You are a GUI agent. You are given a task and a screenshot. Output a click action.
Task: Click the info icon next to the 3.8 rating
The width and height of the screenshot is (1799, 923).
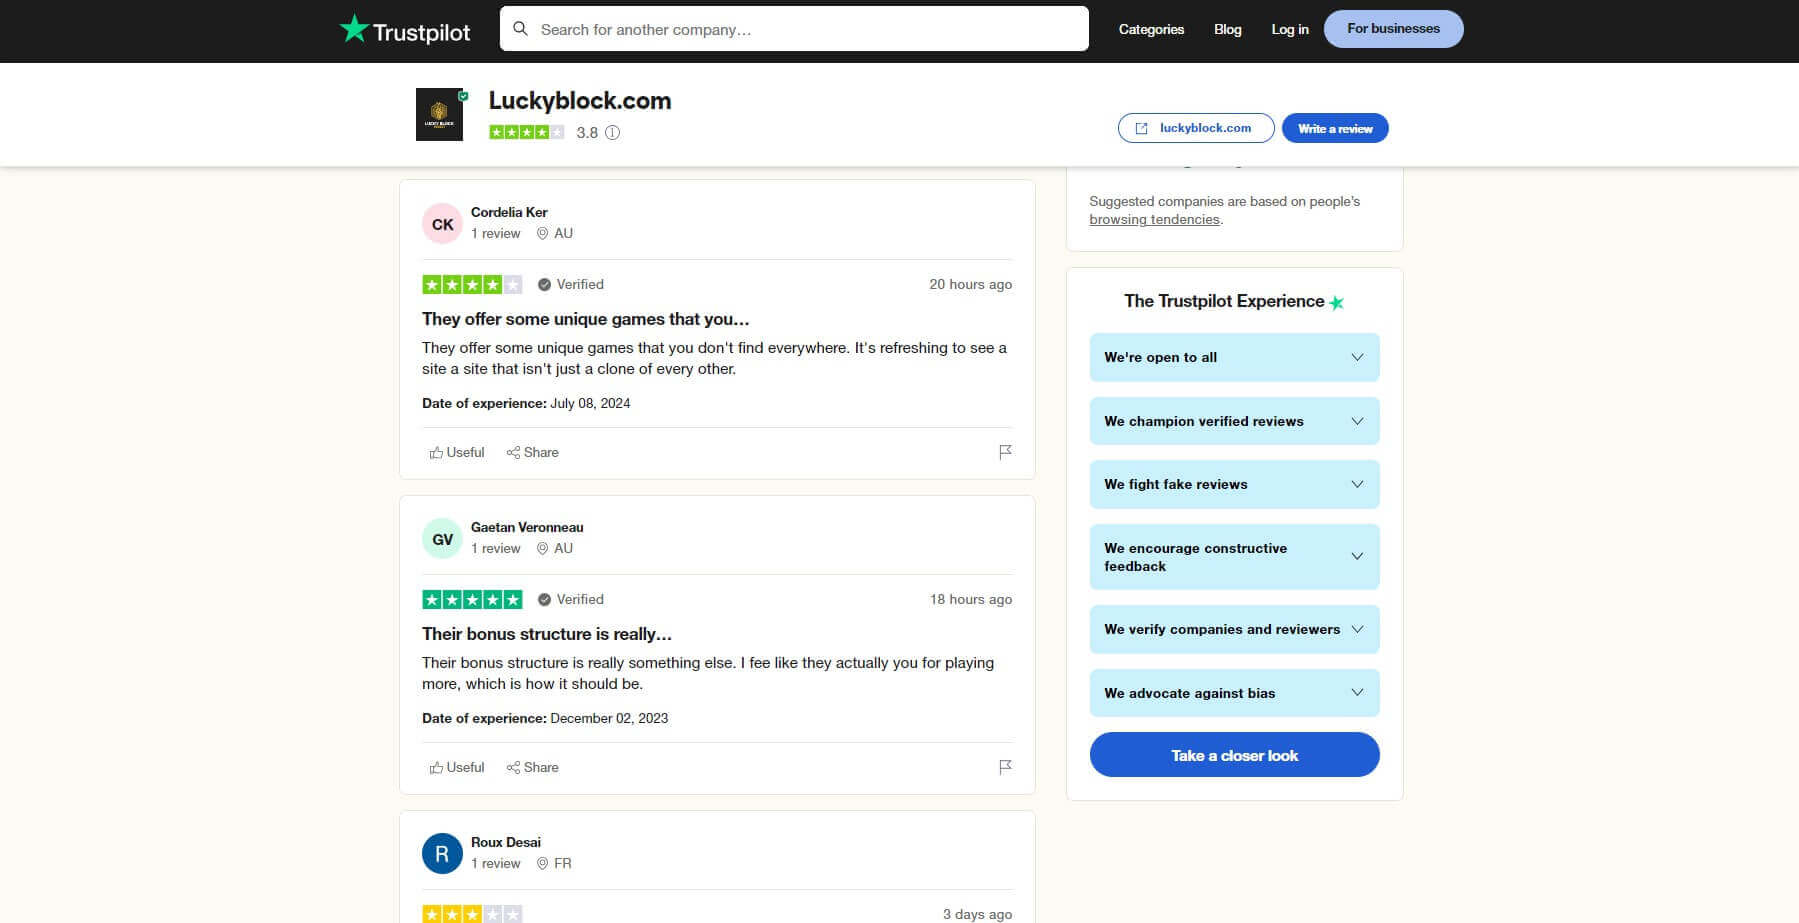[614, 132]
